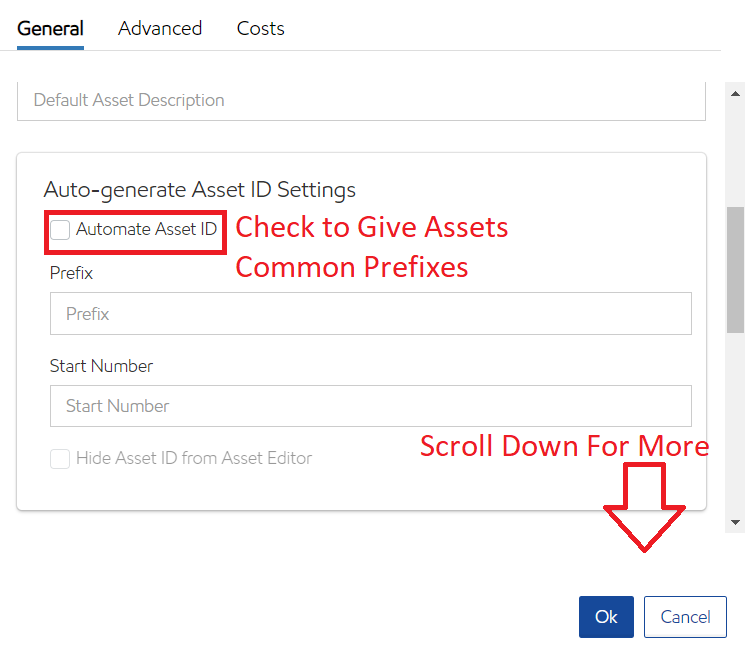Screen dimensions: 745x654
Task: Focus the Start Number input box
Action: 370,406
